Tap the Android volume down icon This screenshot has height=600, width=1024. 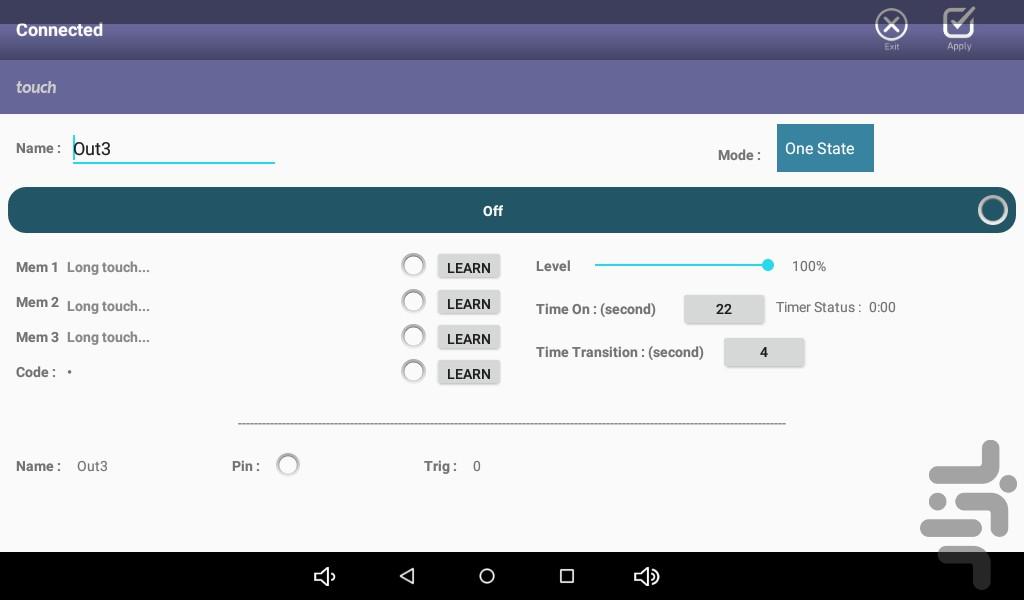pyautogui.click(x=325, y=576)
